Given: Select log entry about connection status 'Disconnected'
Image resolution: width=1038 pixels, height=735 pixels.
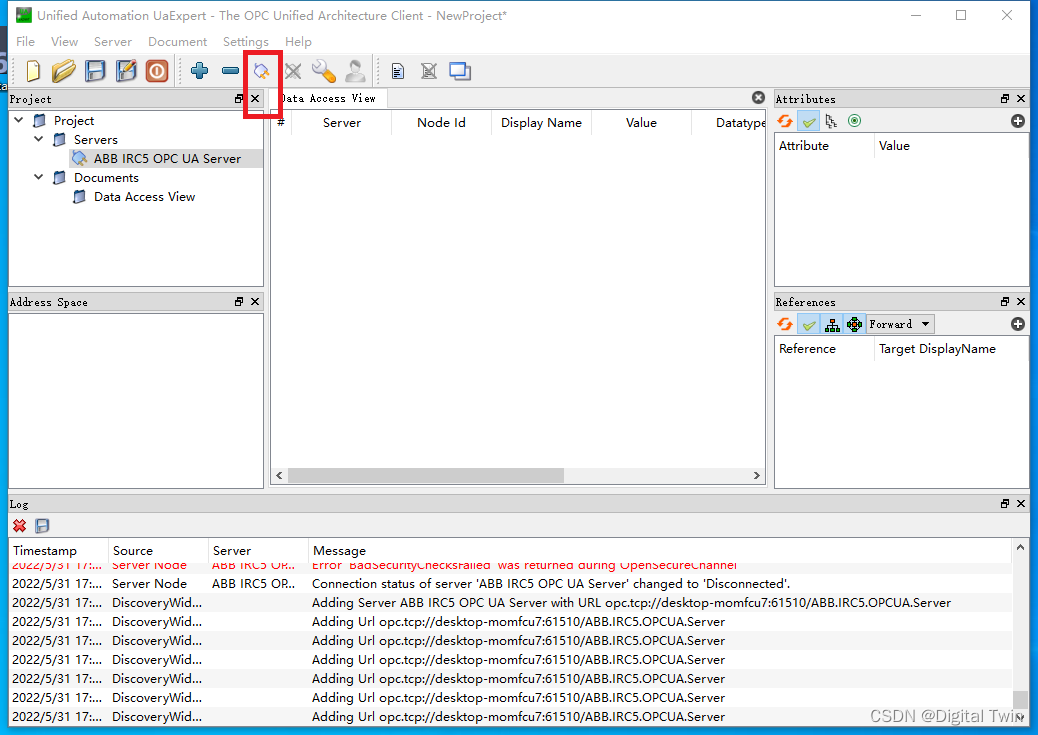Looking at the screenshot, I should 510,584.
